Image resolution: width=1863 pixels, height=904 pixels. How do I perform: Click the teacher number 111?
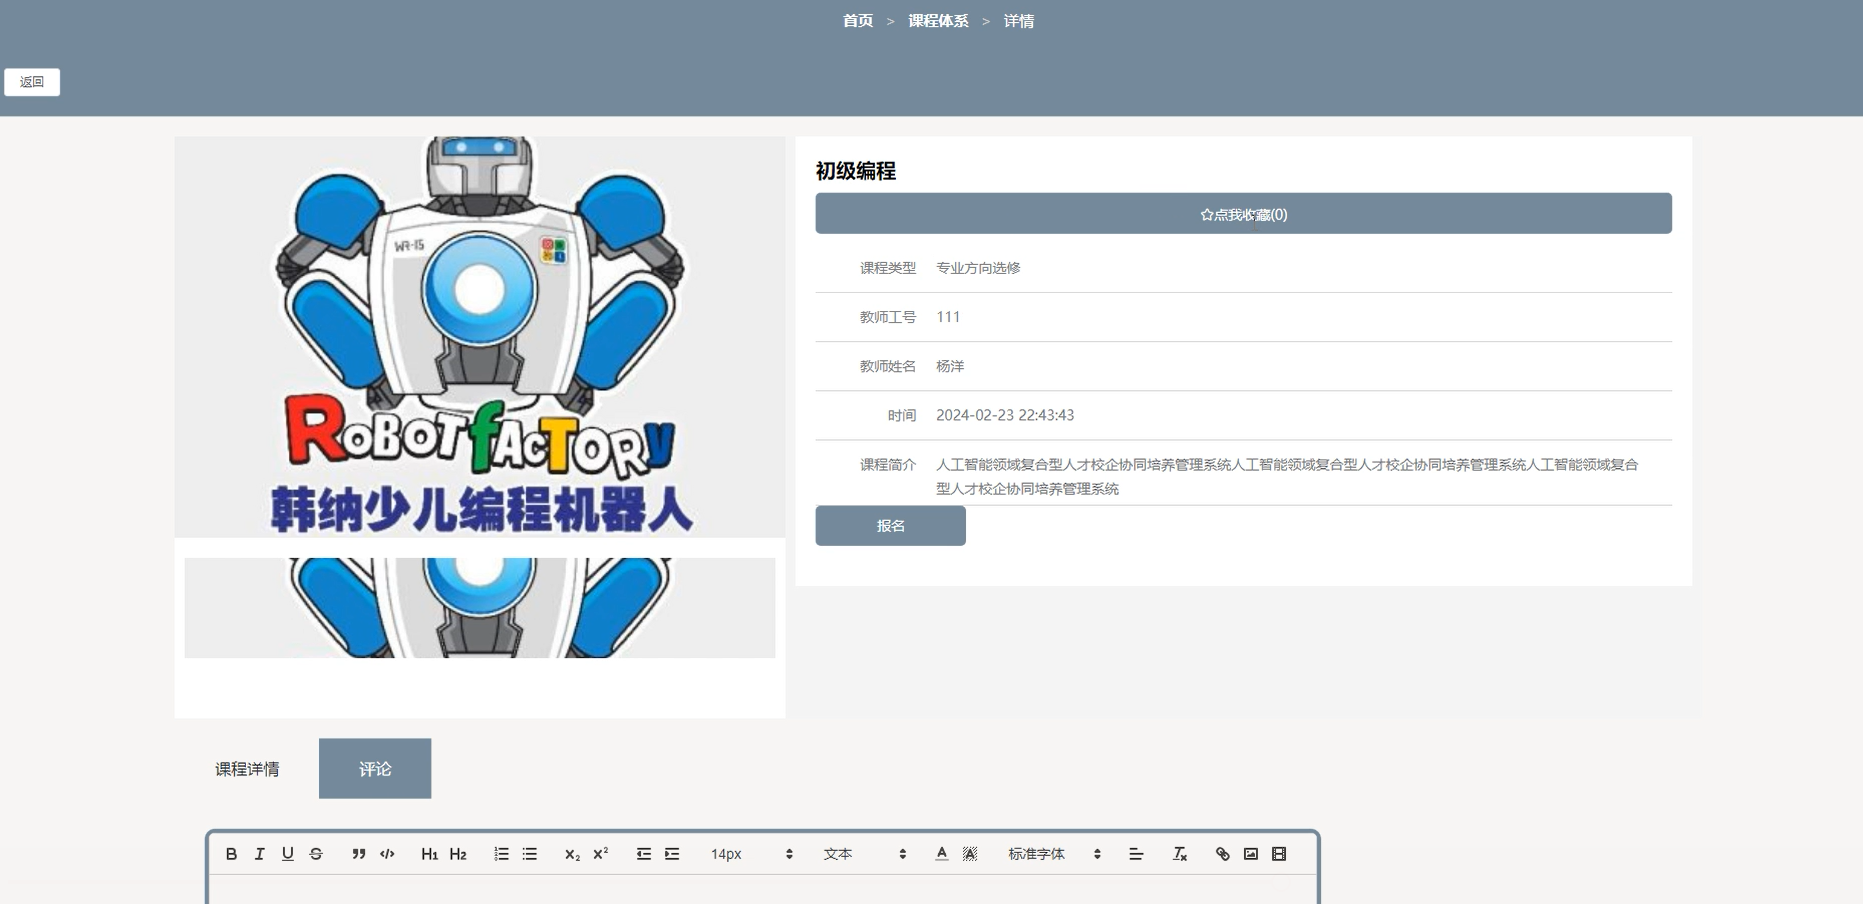(x=948, y=317)
